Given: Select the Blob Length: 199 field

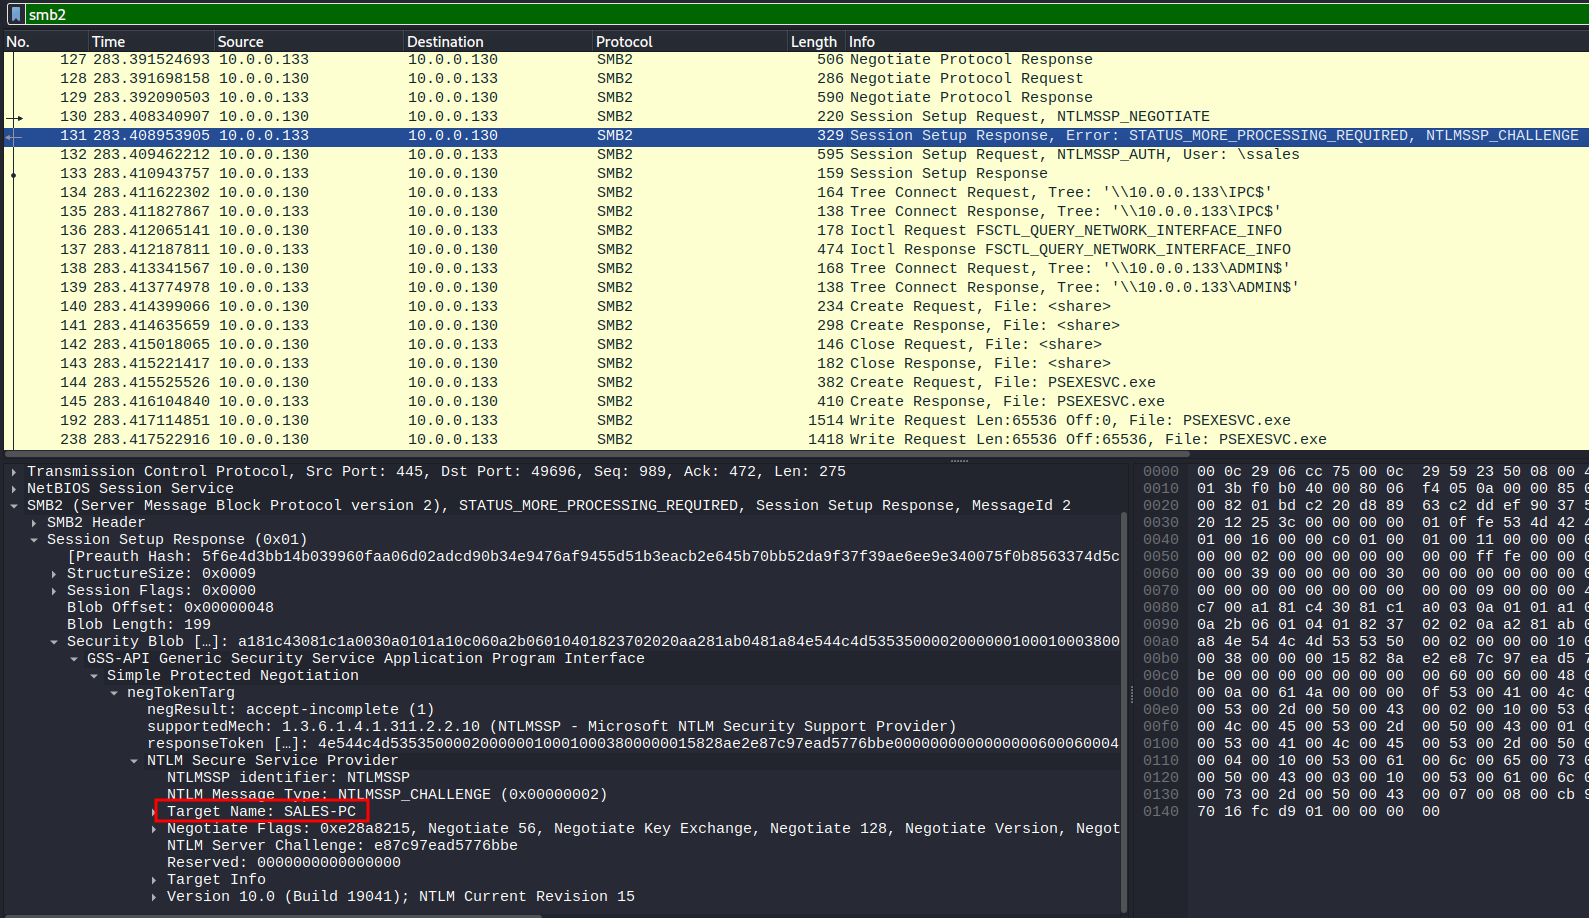Looking at the screenshot, I should [x=139, y=625].
